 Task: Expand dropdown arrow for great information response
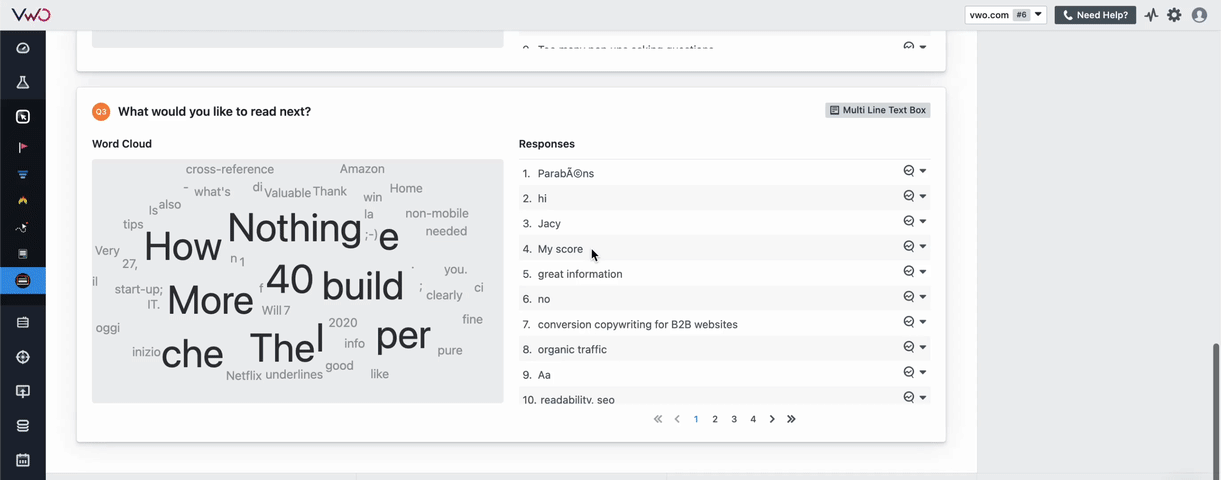(x=923, y=271)
